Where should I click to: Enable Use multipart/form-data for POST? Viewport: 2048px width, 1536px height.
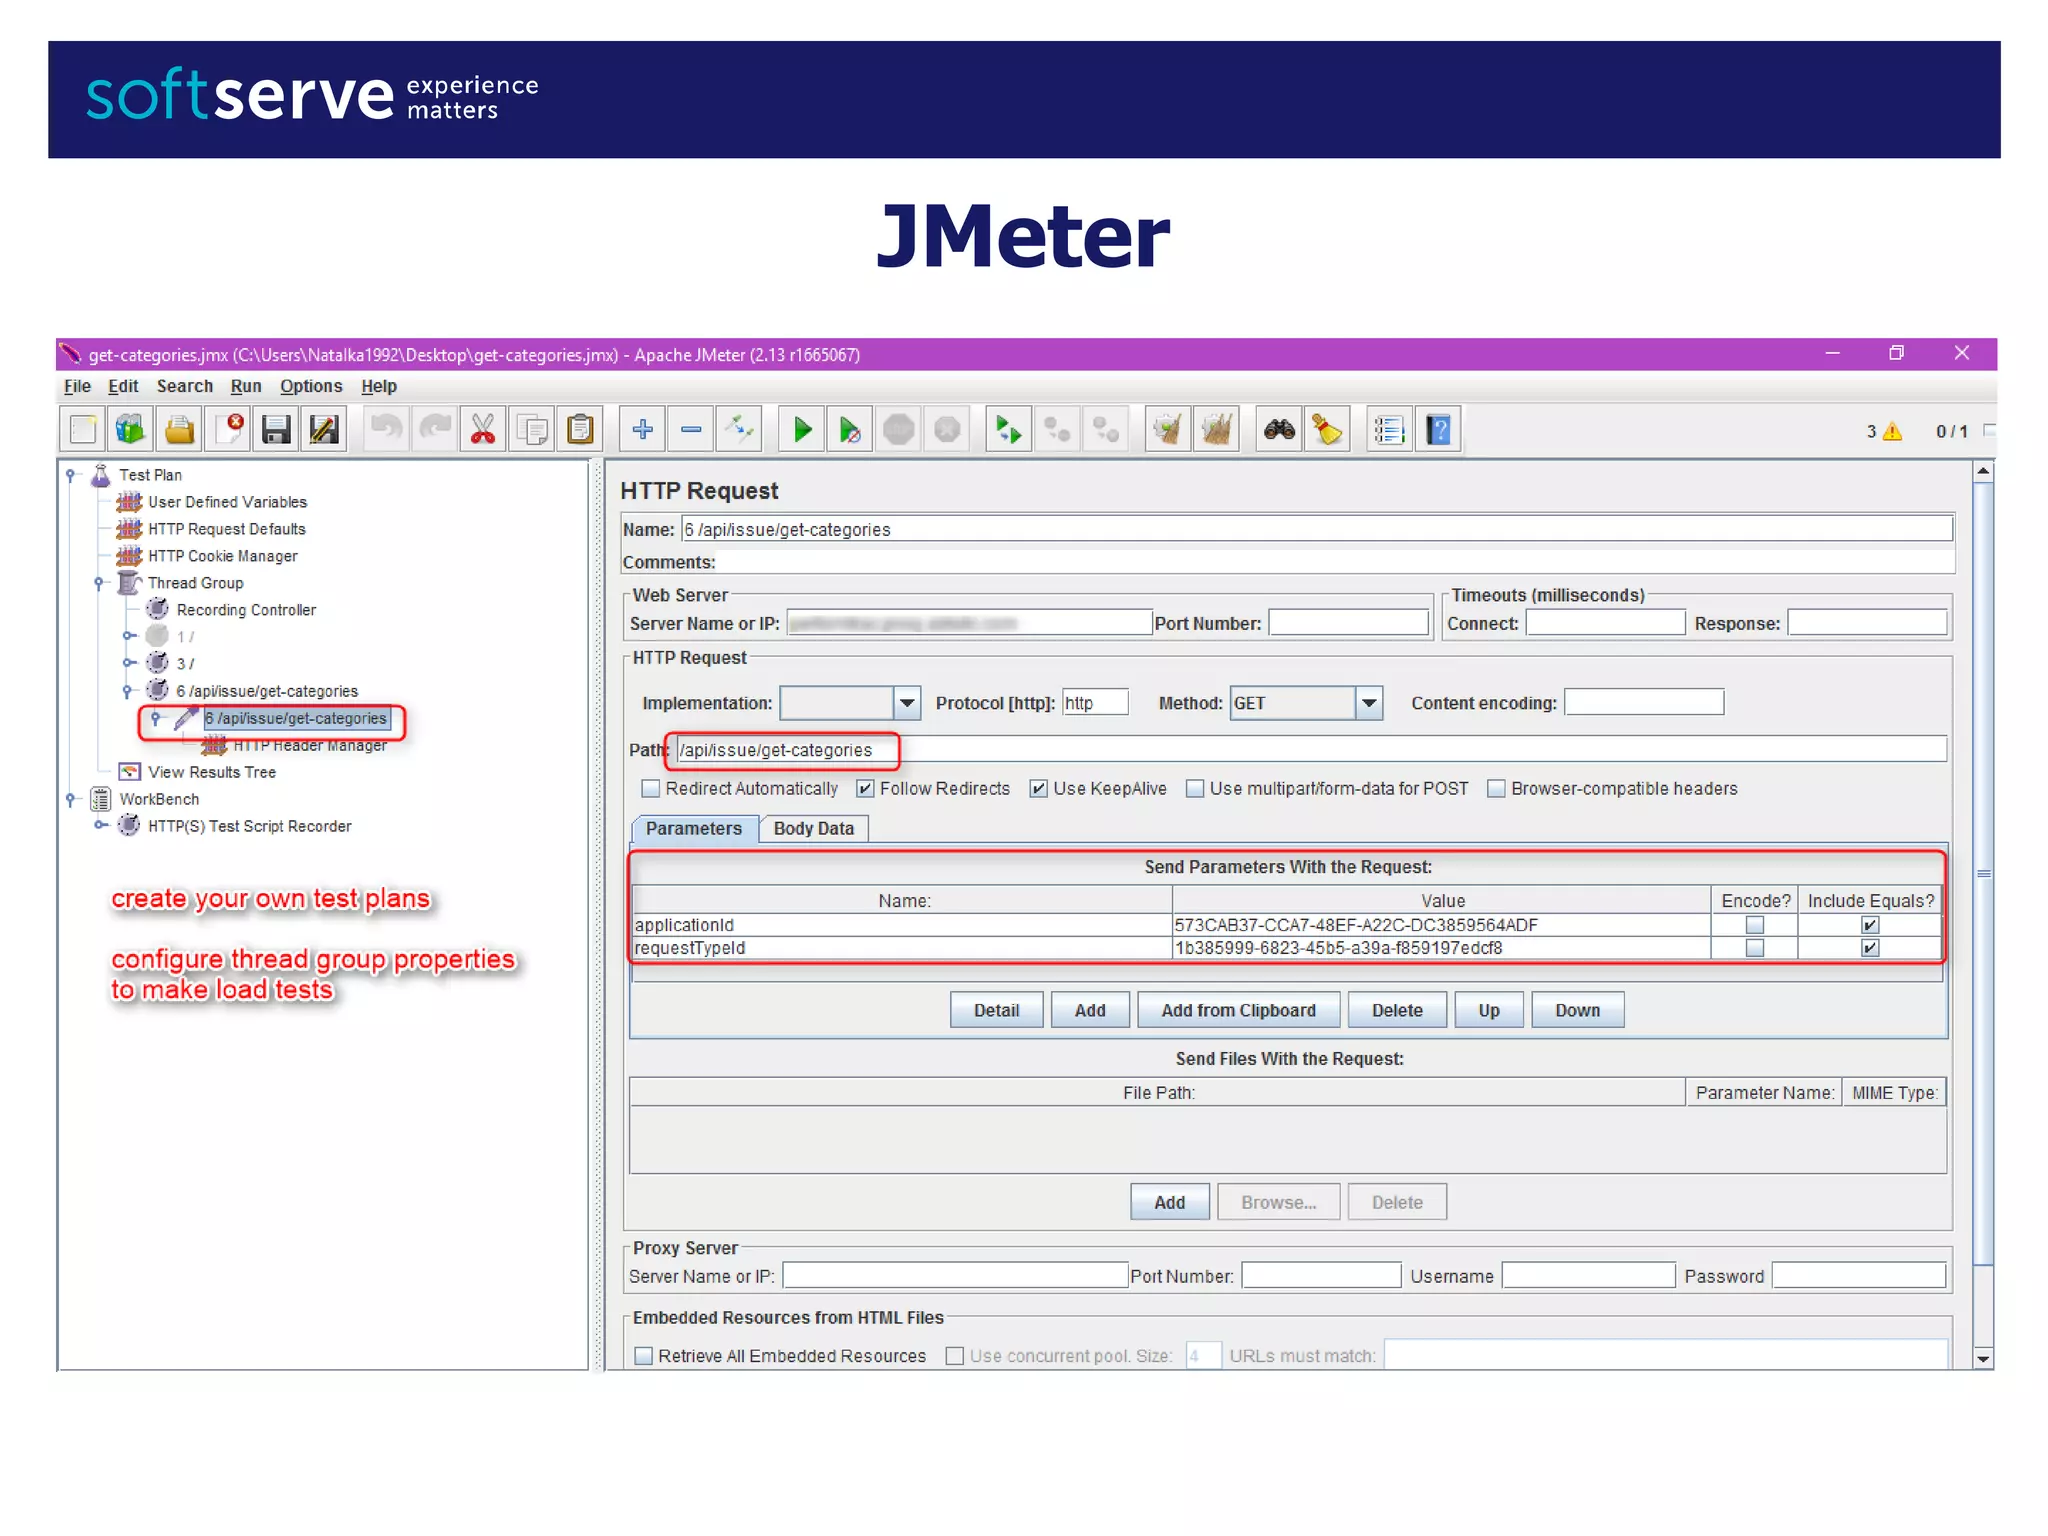click(1195, 789)
